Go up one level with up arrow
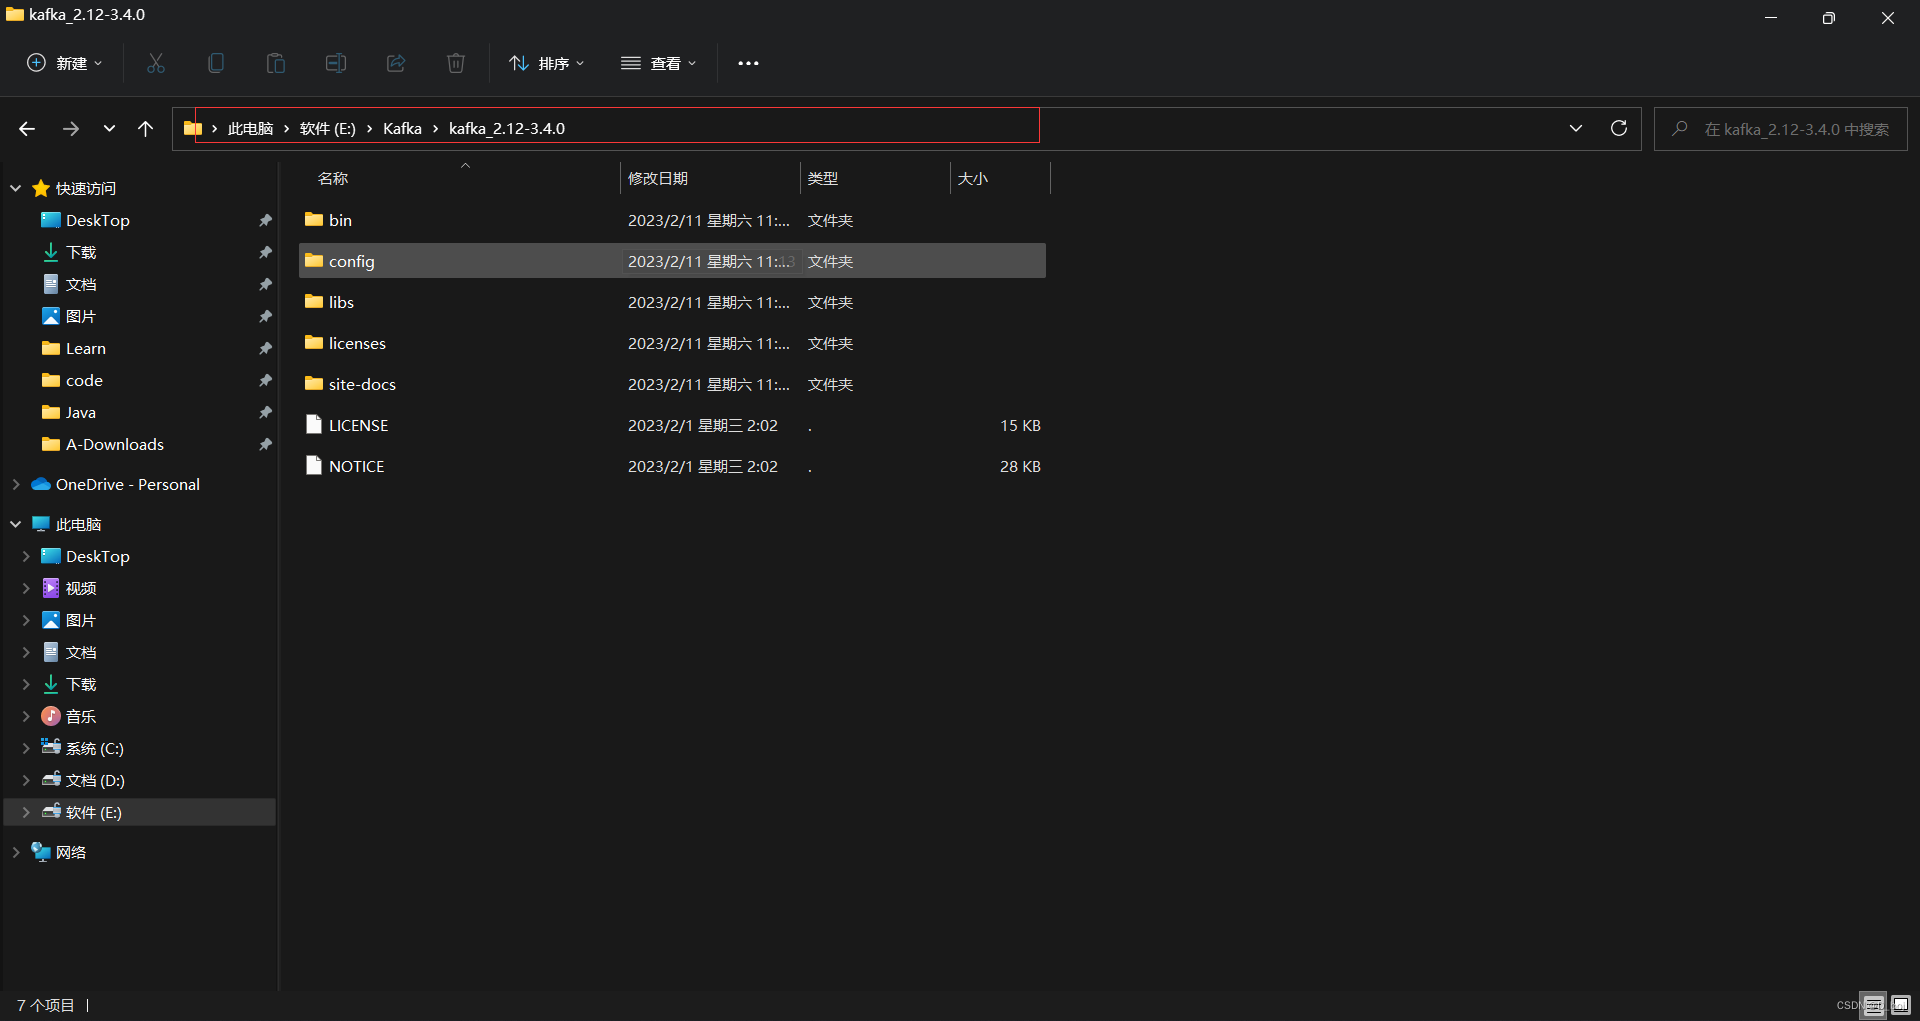Viewport: 1920px width, 1021px height. (146, 129)
